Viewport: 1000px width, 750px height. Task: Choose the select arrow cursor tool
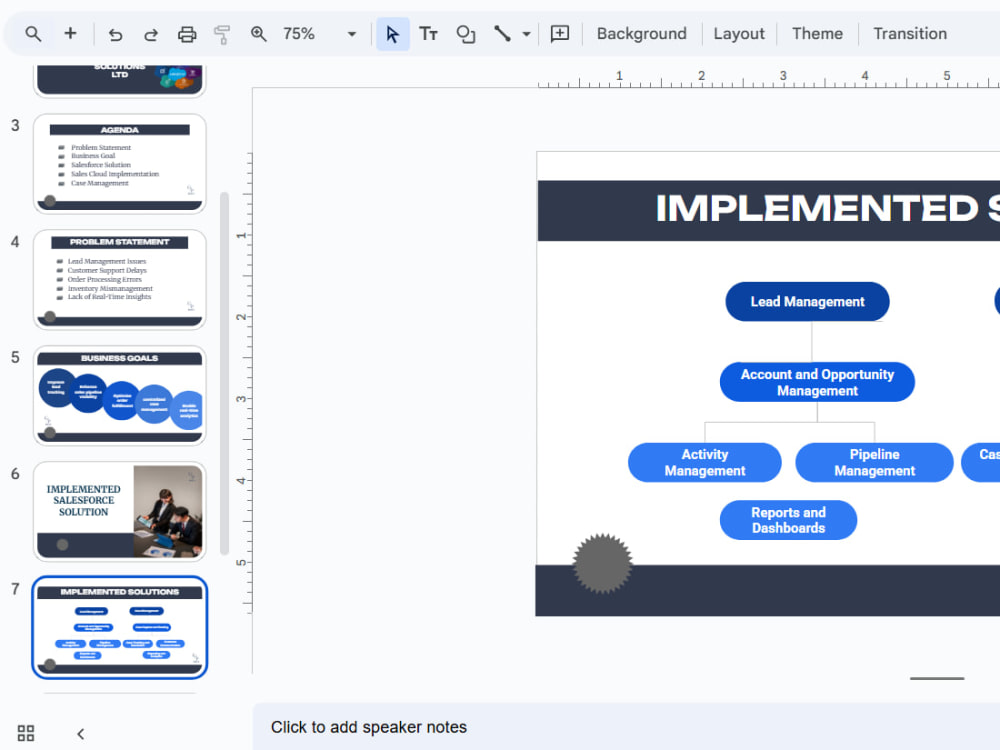(393, 34)
